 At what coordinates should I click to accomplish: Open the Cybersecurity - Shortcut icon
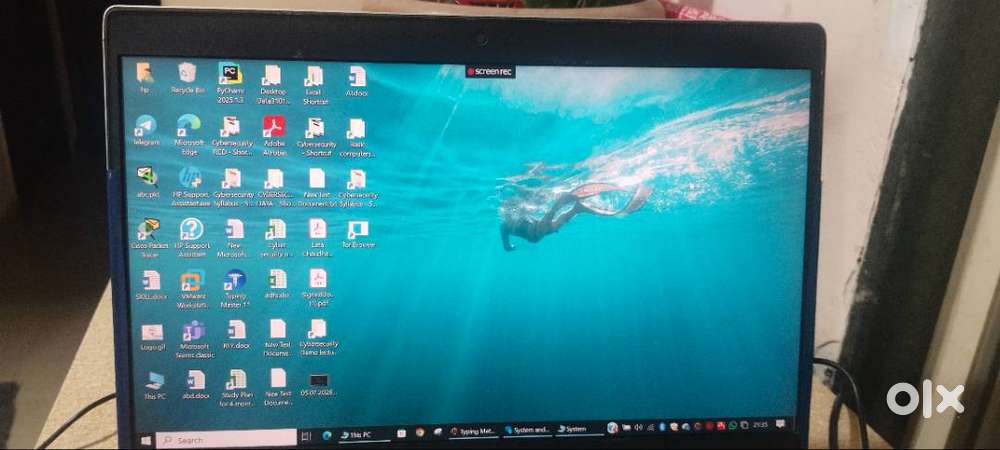316,136
